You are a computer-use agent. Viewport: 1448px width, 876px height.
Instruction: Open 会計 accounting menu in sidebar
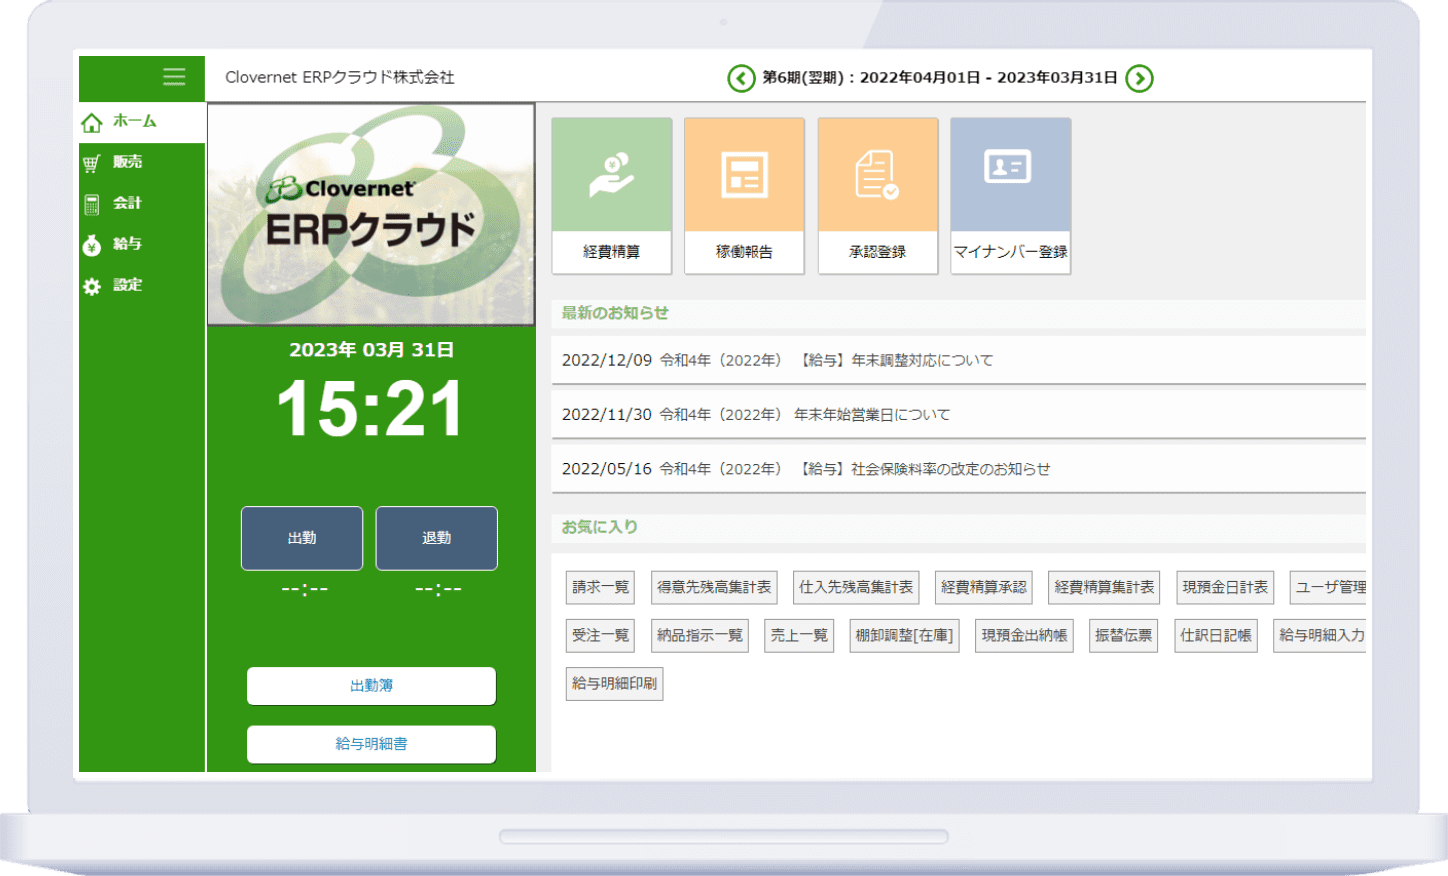(x=127, y=203)
